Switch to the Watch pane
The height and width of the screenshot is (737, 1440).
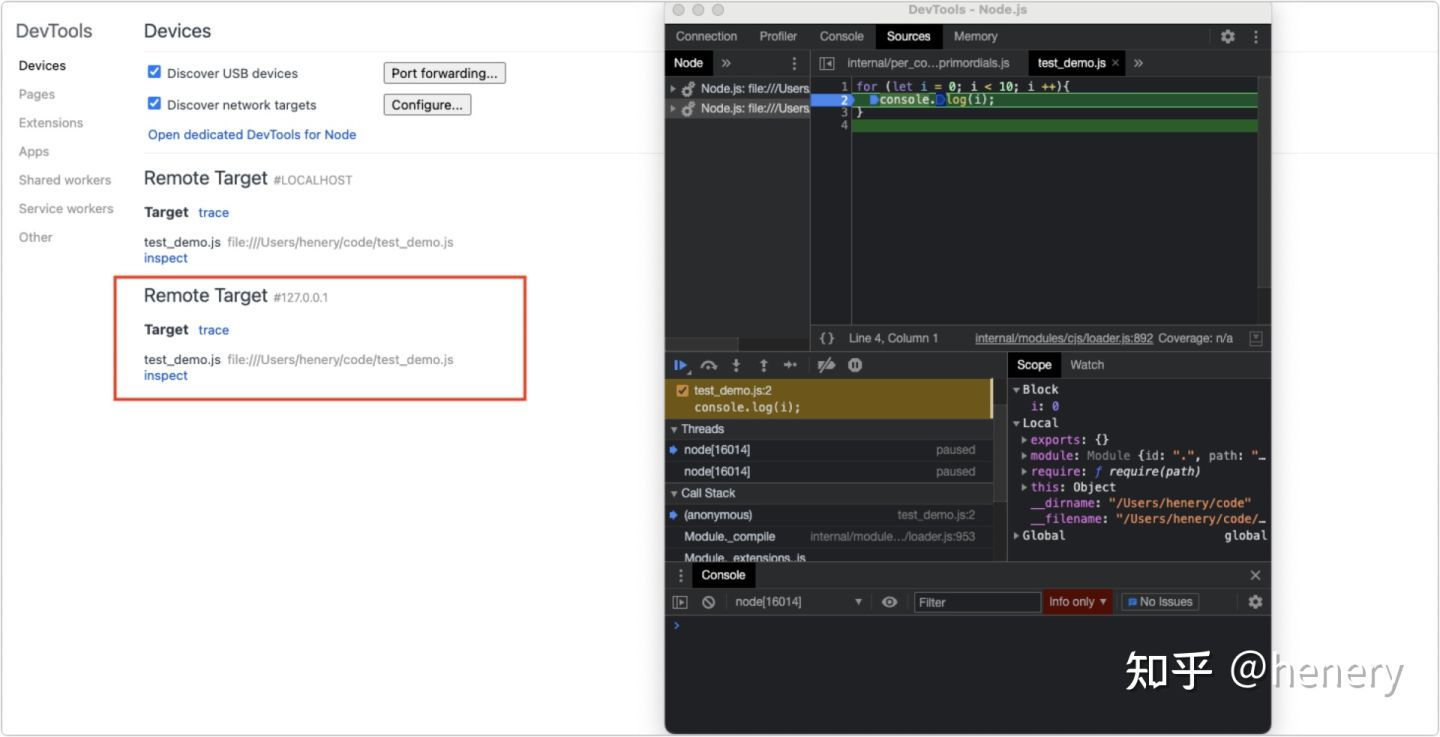click(1087, 365)
